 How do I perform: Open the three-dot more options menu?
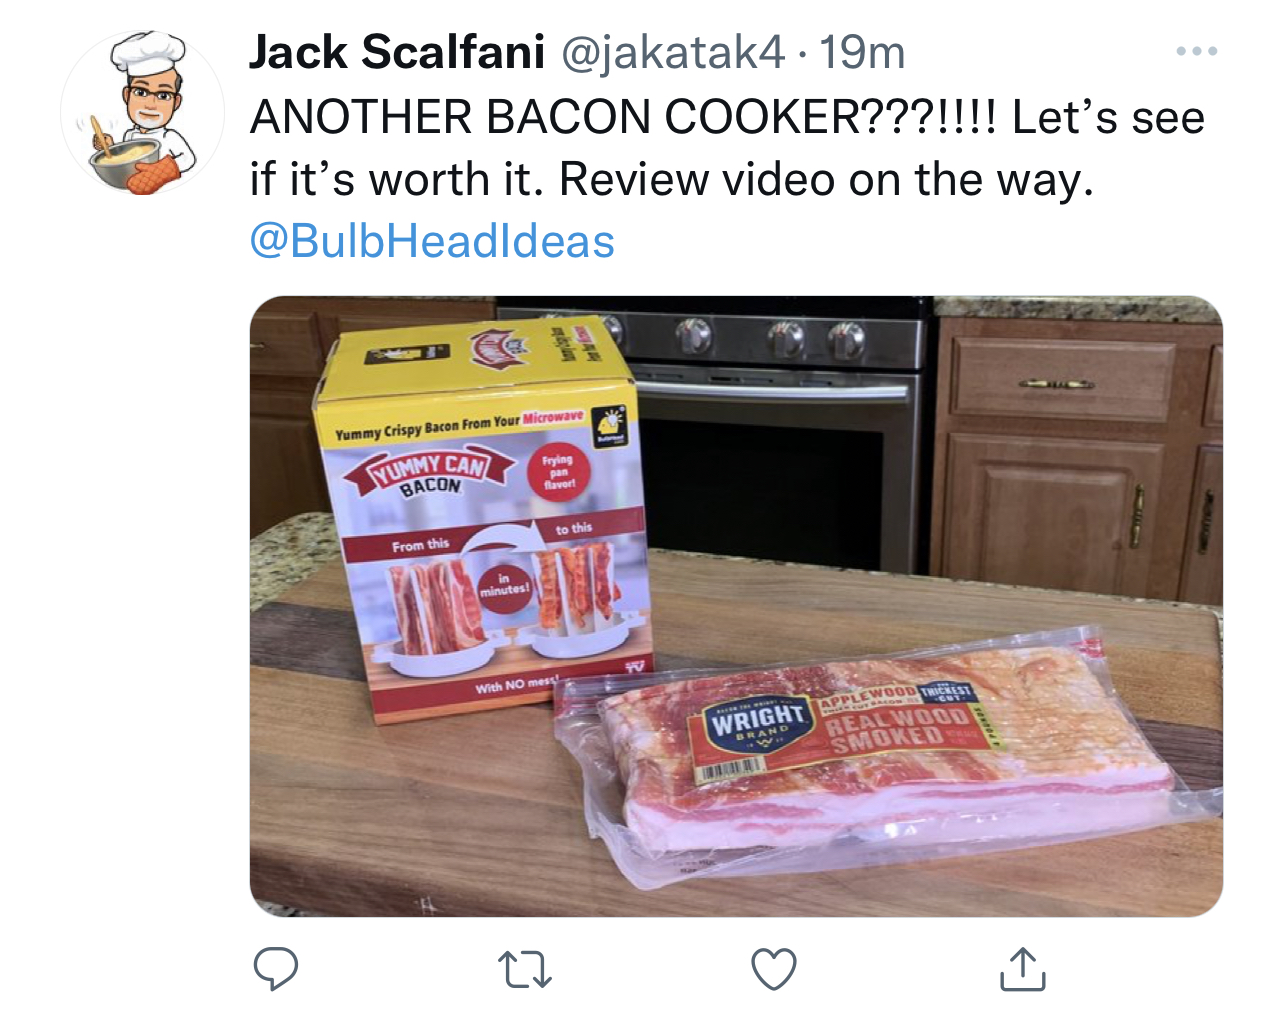[1196, 51]
